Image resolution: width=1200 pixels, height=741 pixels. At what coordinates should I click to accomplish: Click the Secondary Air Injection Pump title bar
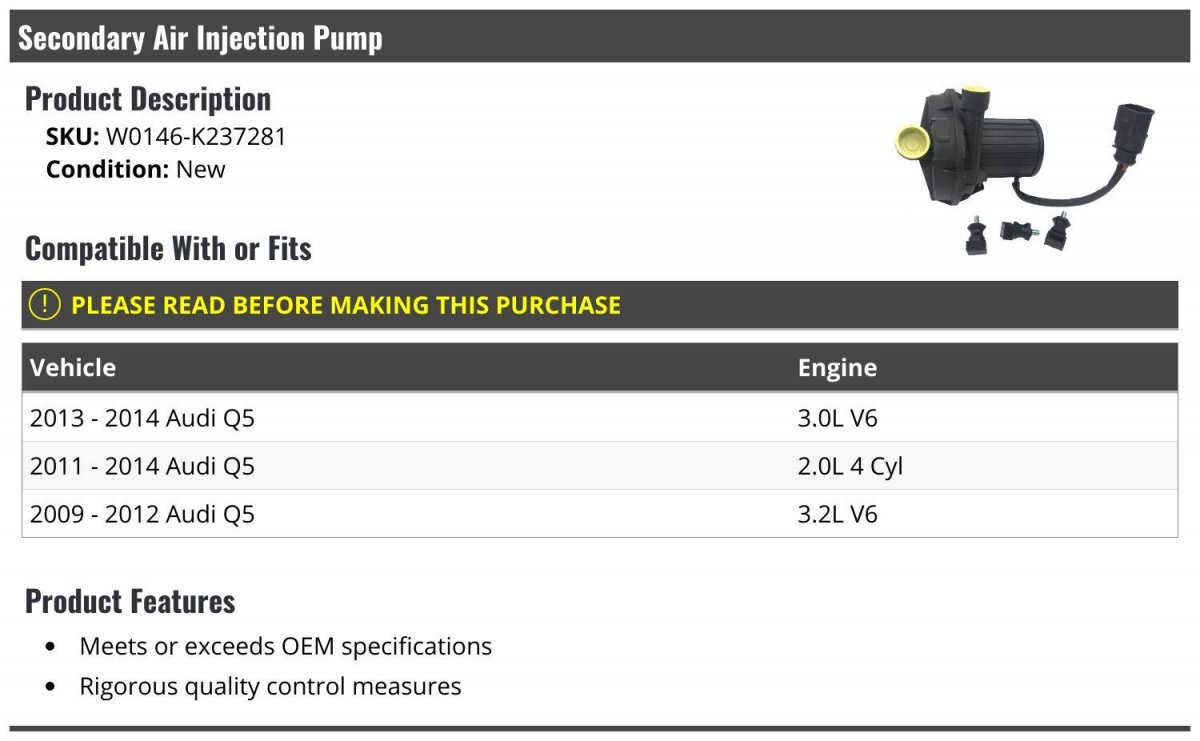click(x=600, y=37)
